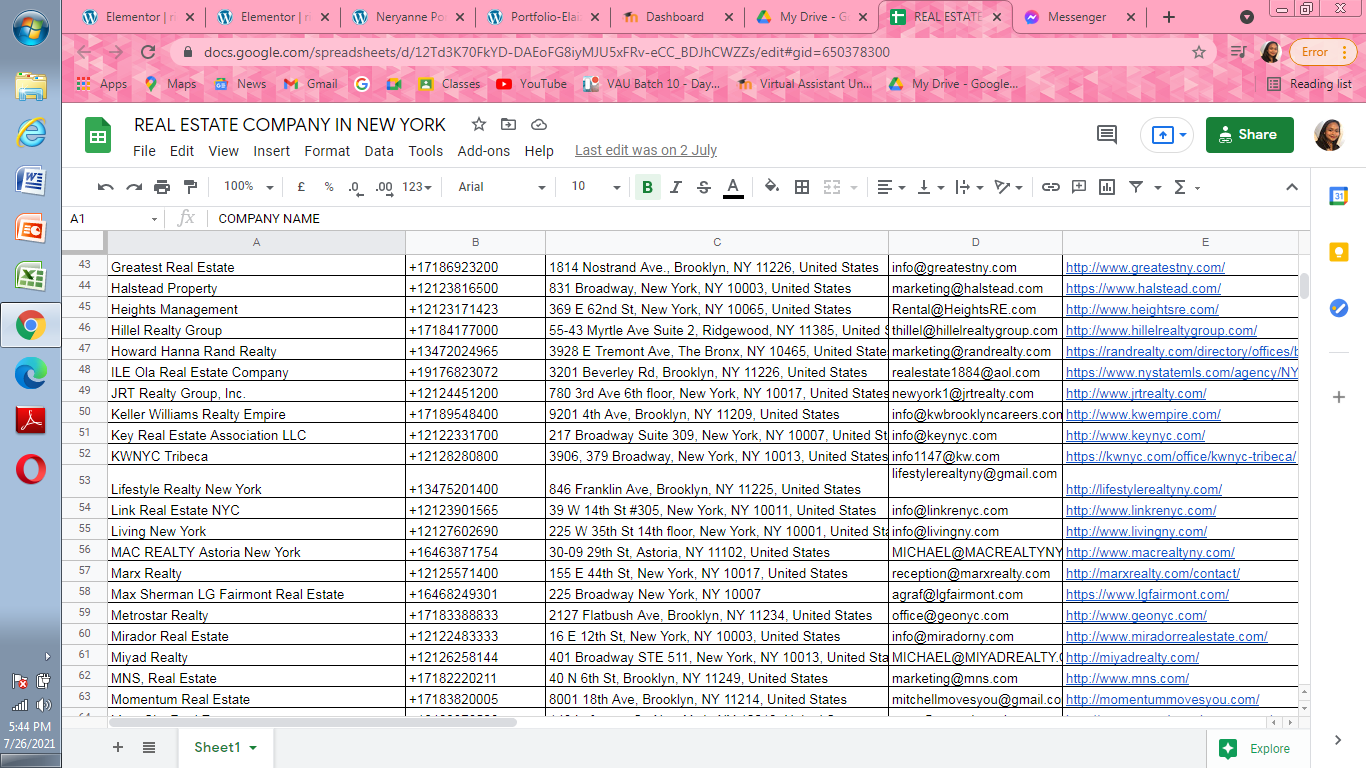1366x768 pixels.
Task: Reload the page in Chrome
Action: (x=148, y=52)
